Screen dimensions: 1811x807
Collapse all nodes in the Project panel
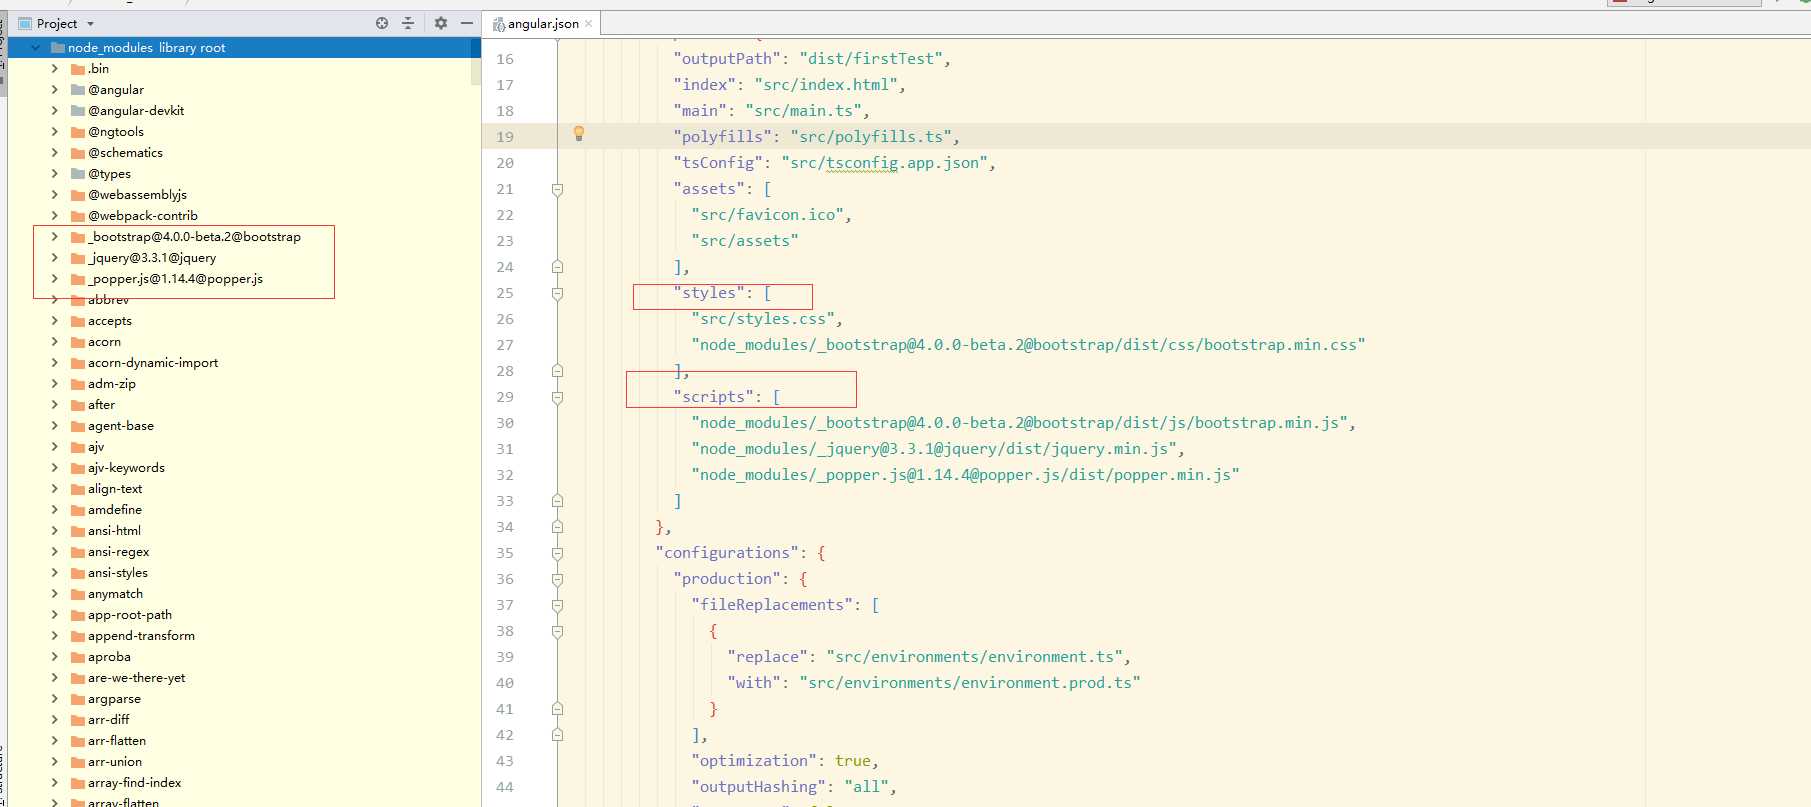(x=408, y=23)
